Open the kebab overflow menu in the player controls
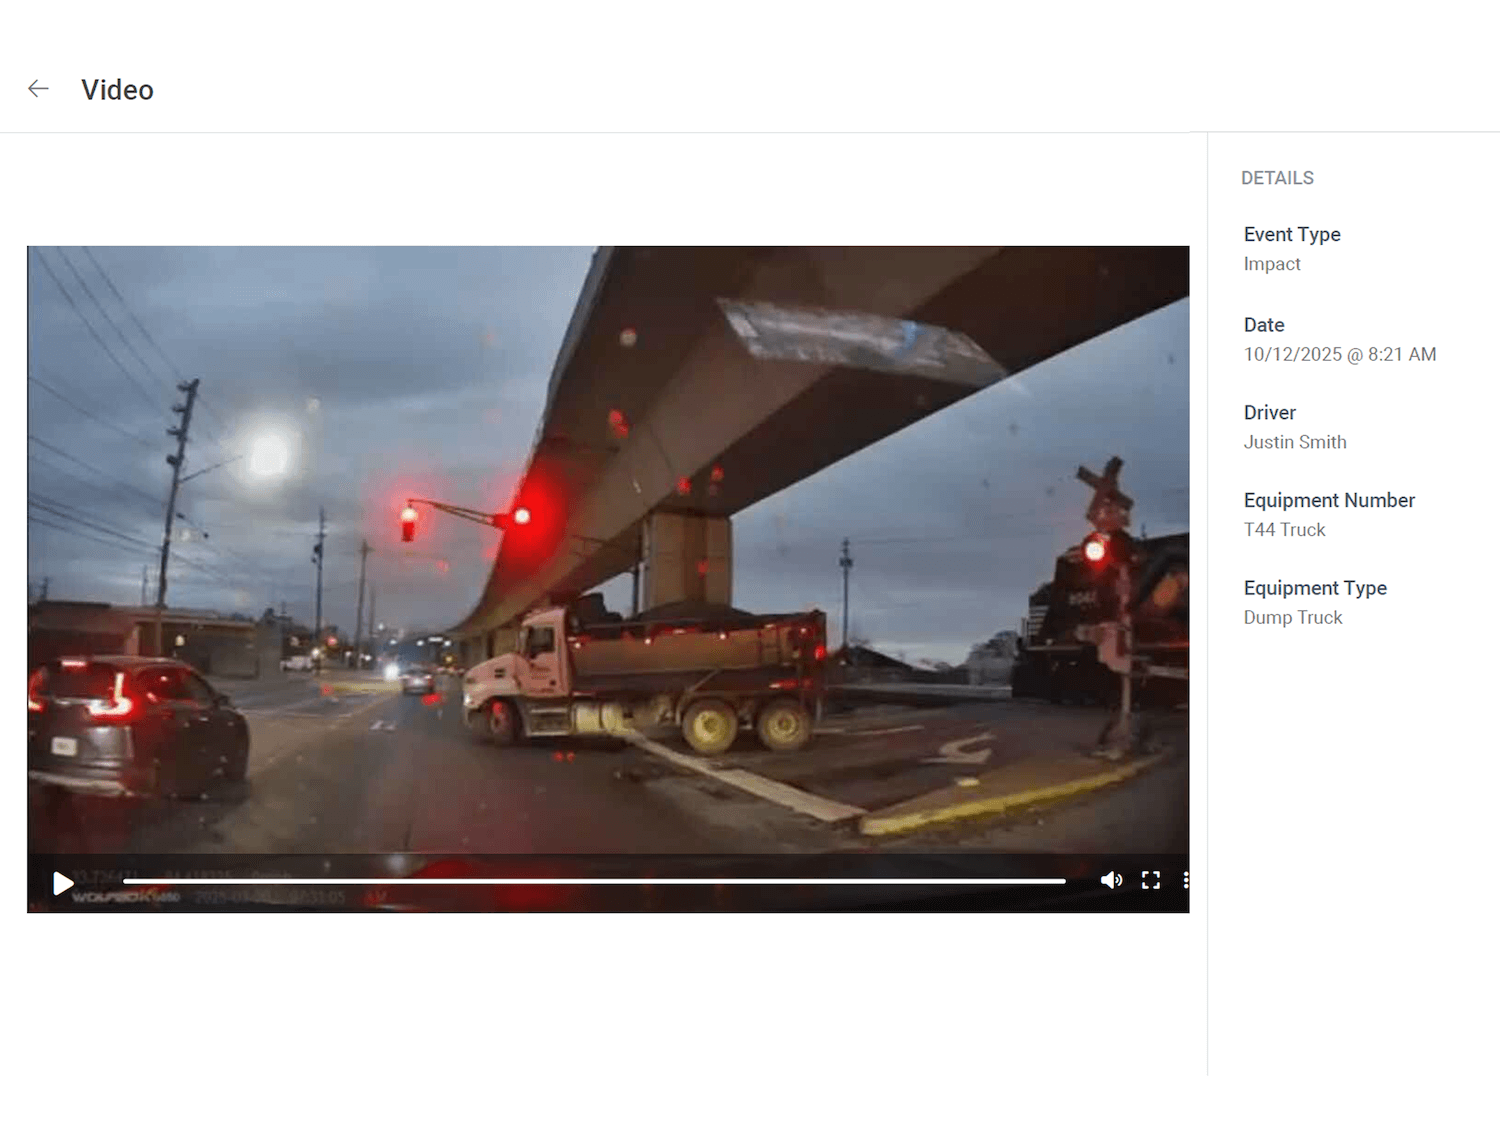1500x1124 pixels. coord(1187,880)
